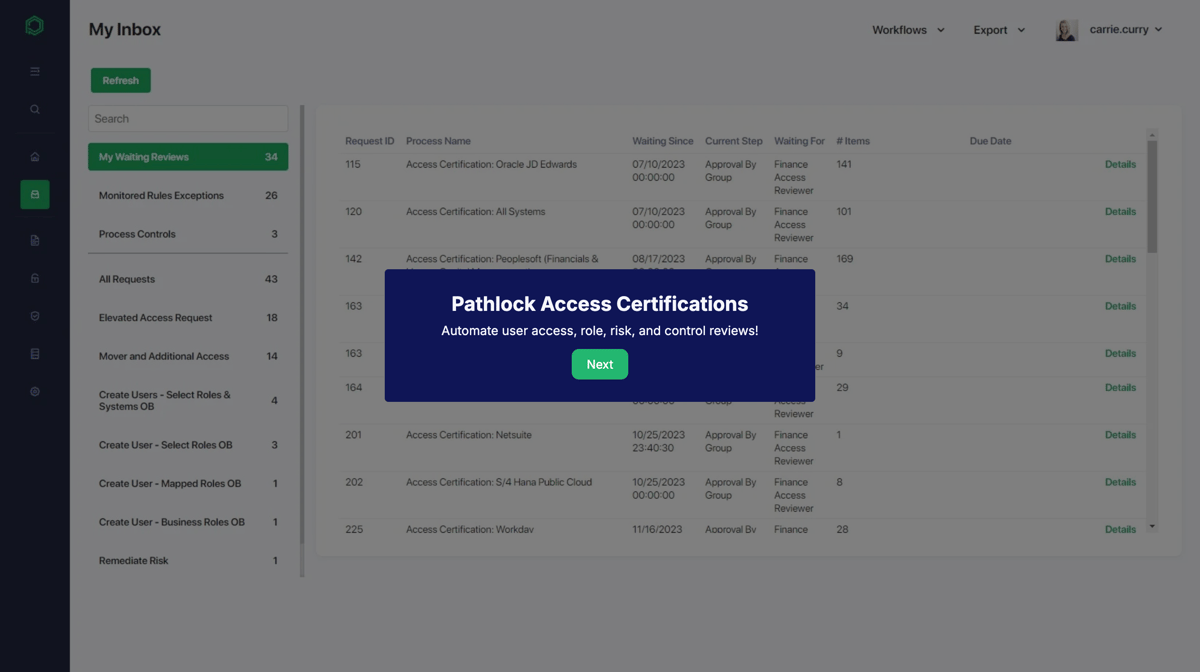Open Details for request 201
This screenshot has width=1200, height=672.
pos(1120,435)
